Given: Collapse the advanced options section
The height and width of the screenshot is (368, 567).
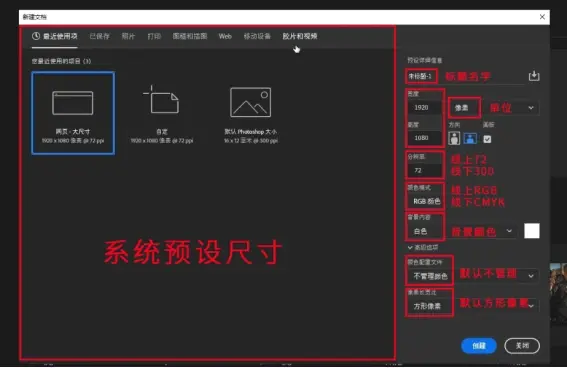Looking at the screenshot, I should [x=410, y=248].
